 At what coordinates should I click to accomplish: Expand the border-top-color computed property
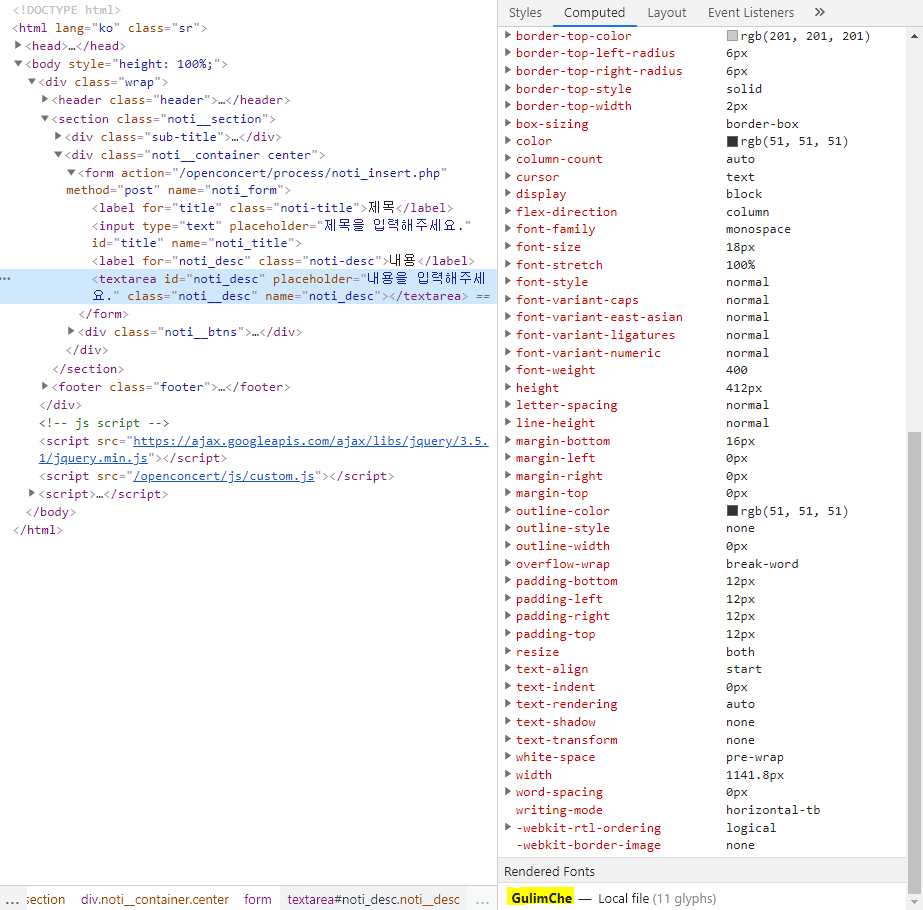pos(507,35)
